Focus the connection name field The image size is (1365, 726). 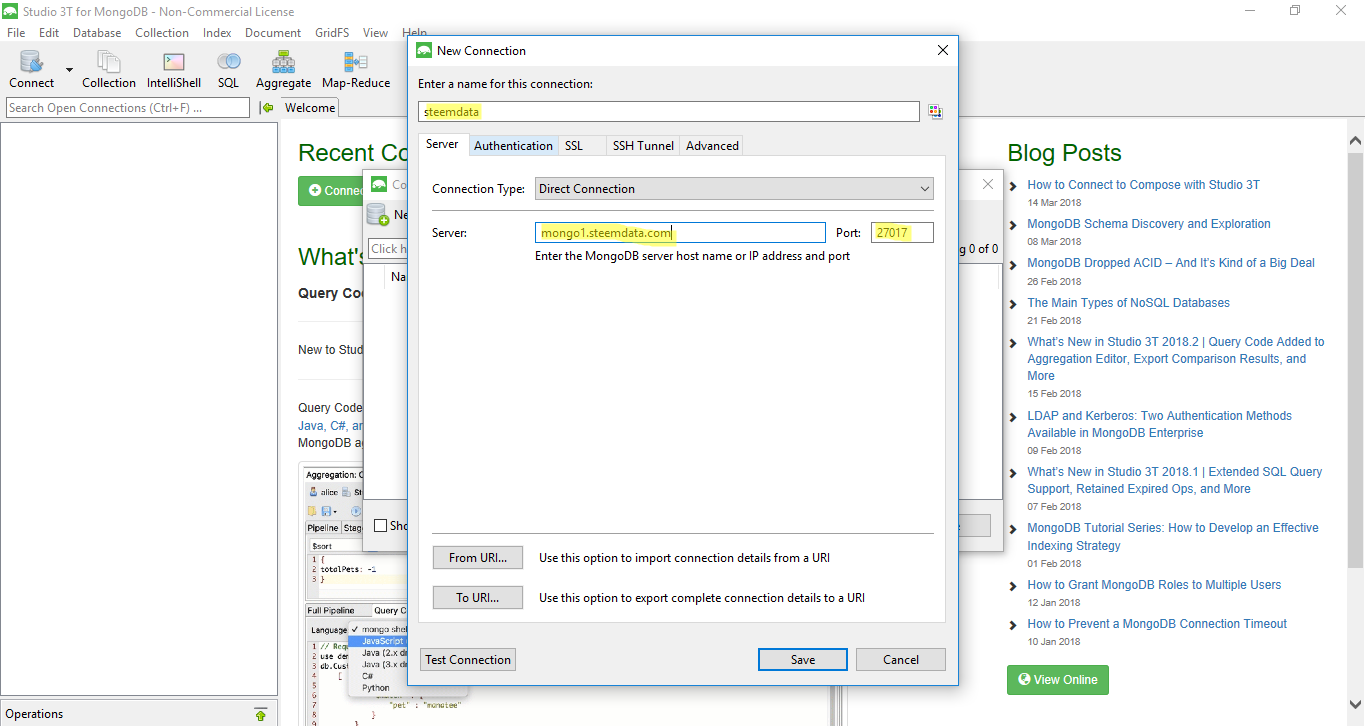(x=668, y=112)
